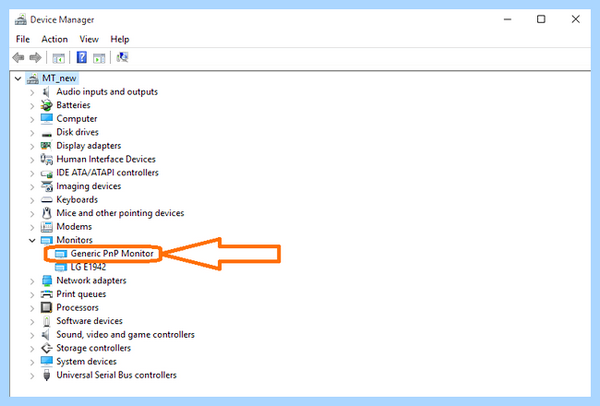Screen dimensions: 600x406
Task: Click the Batteries category icon
Action: pyautogui.click(x=46, y=105)
